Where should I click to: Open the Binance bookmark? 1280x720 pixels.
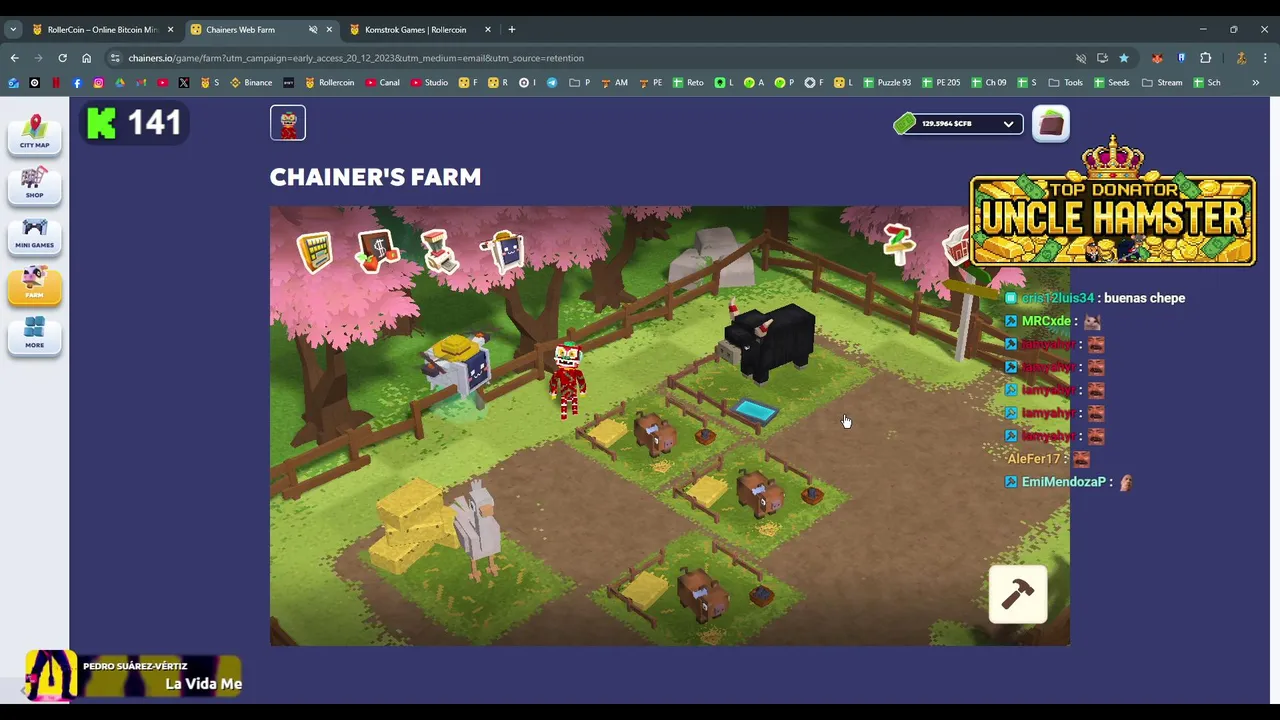251,83
